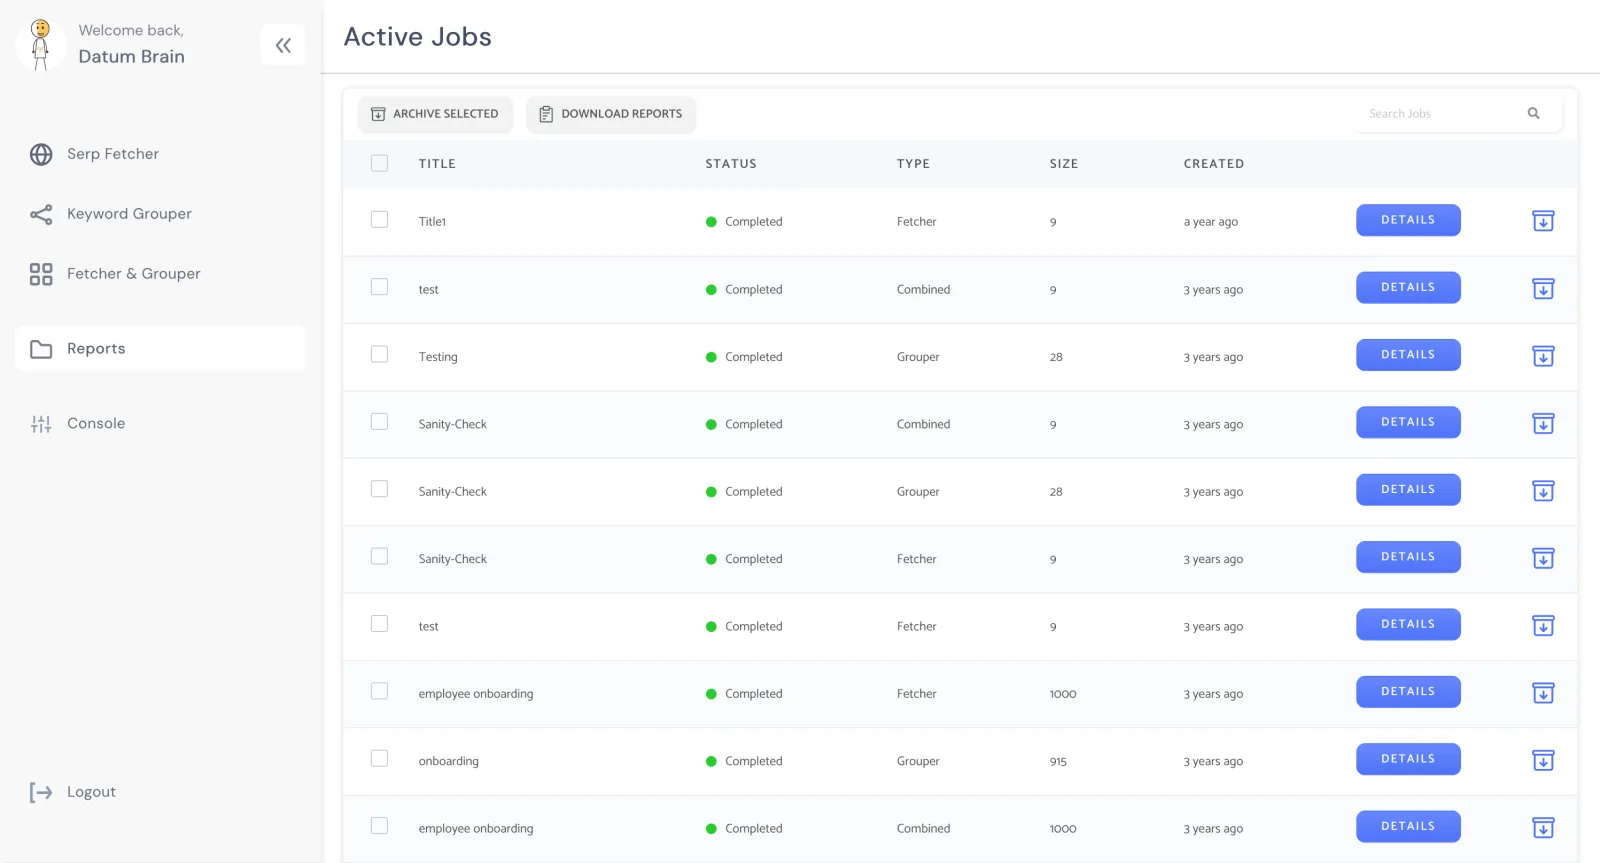Viewport: 1600px width, 863px height.
Task: Click the "Active Jobs" page heading
Action: point(418,37)
